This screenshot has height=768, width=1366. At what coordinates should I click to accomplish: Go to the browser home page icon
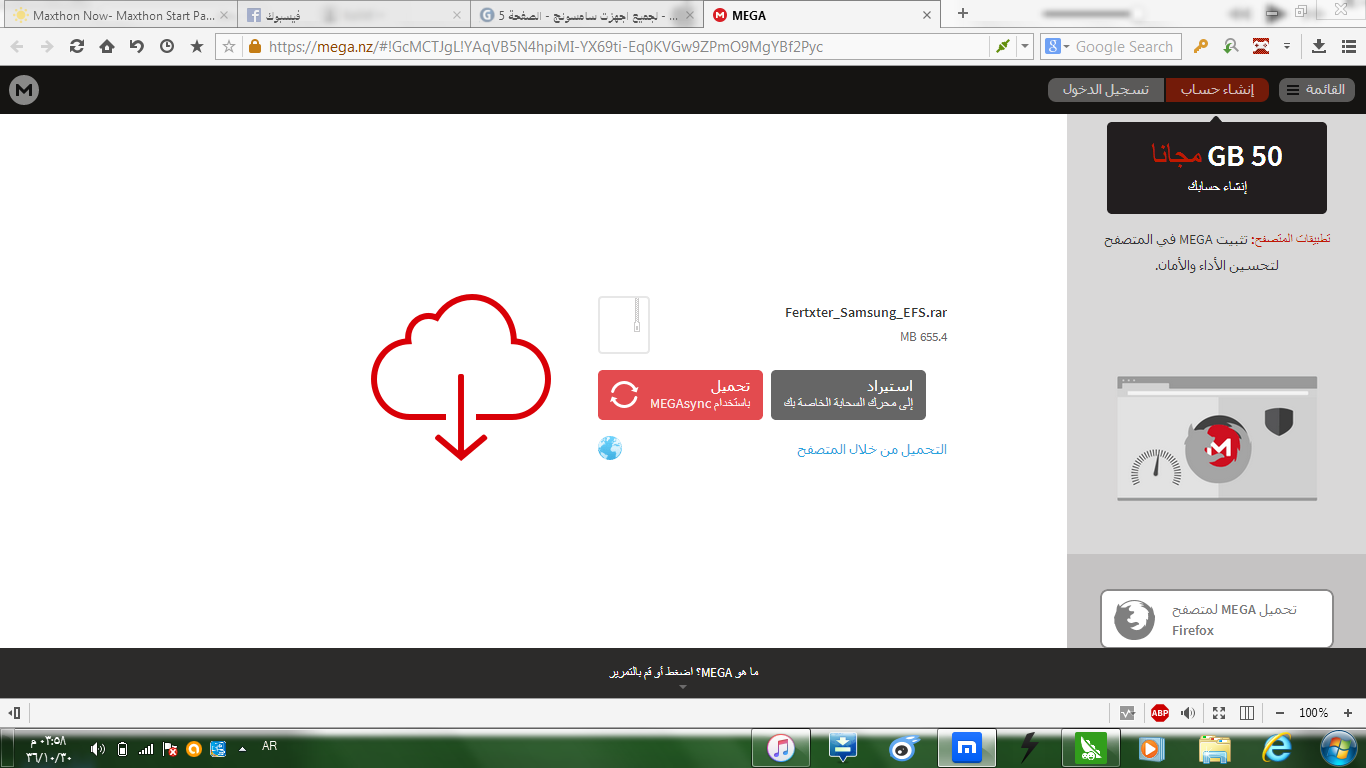pyautogui.click(x=107, y=46)
